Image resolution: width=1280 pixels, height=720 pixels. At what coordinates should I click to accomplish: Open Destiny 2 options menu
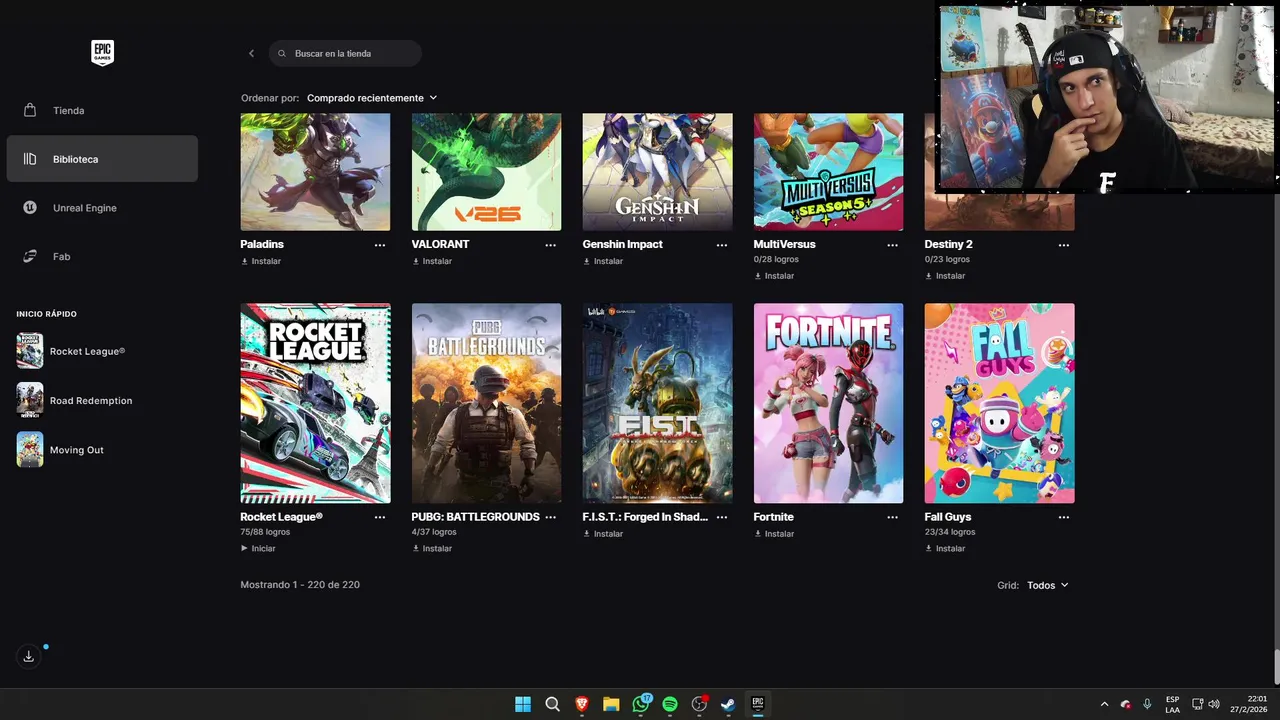(x=1064, y=245)
